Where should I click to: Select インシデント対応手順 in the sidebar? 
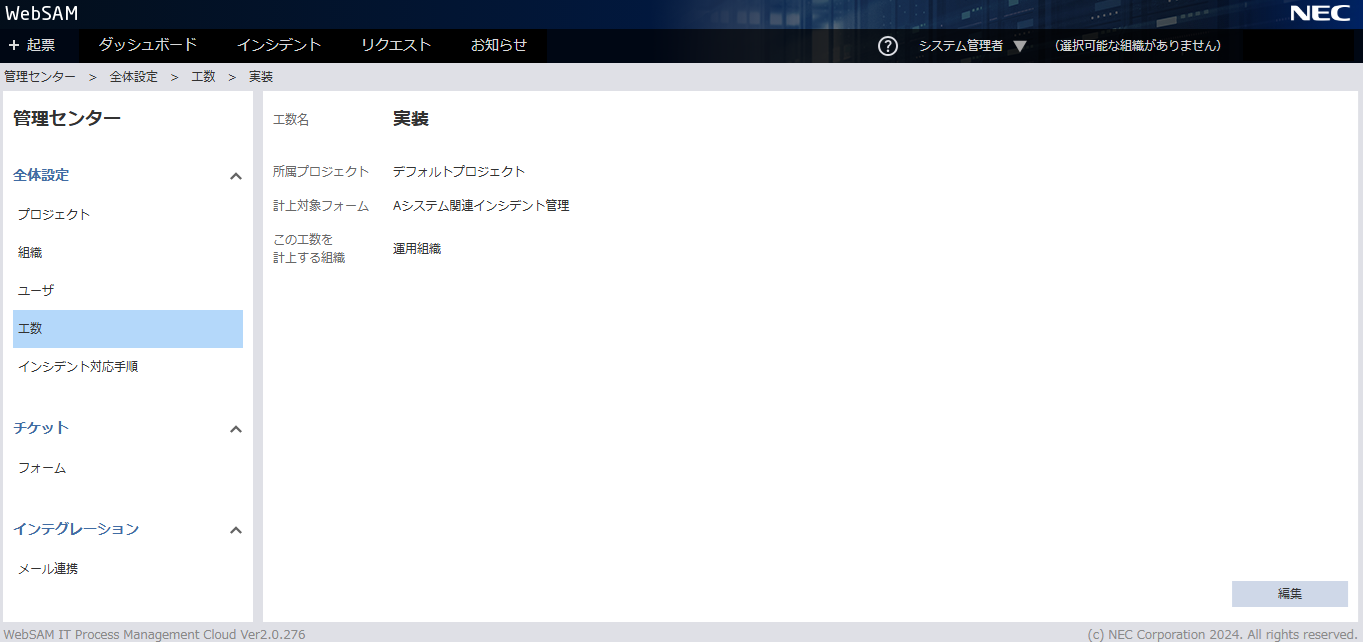pos(78,367)
